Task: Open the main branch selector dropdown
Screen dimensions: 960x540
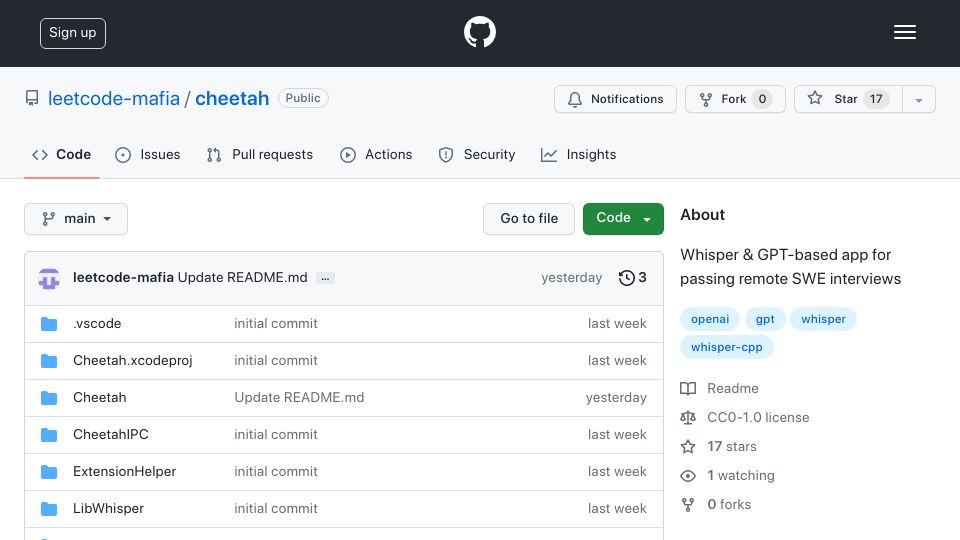Action: pos(76,219)
